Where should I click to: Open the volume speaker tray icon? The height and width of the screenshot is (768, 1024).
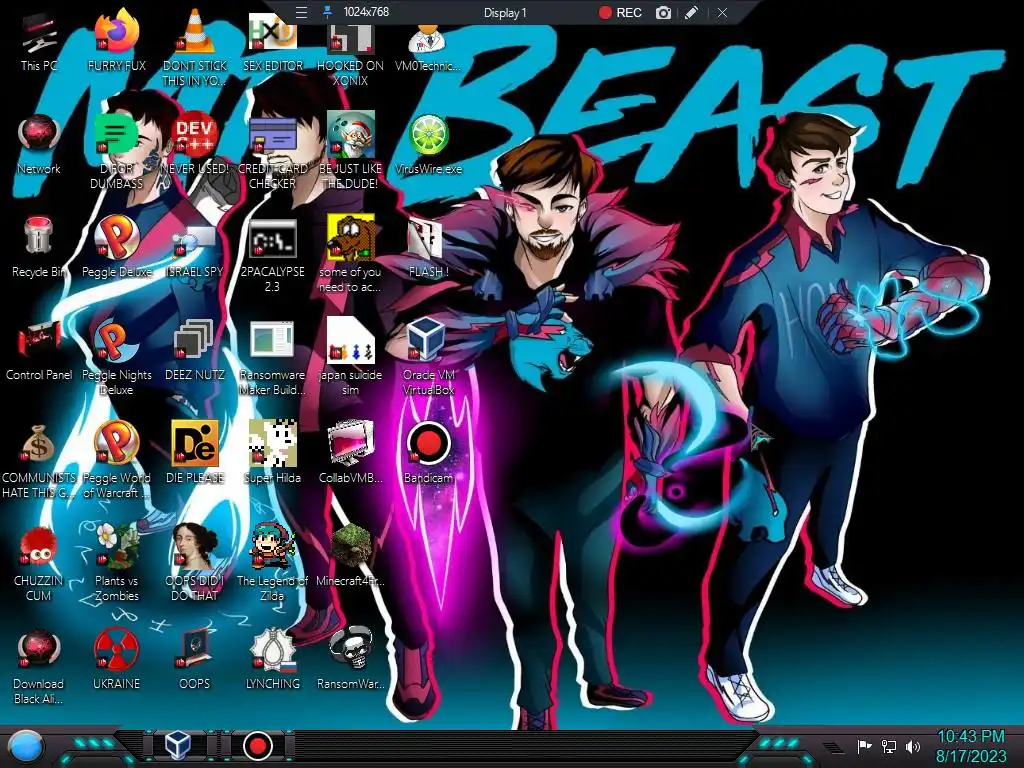tap(913, 746)
